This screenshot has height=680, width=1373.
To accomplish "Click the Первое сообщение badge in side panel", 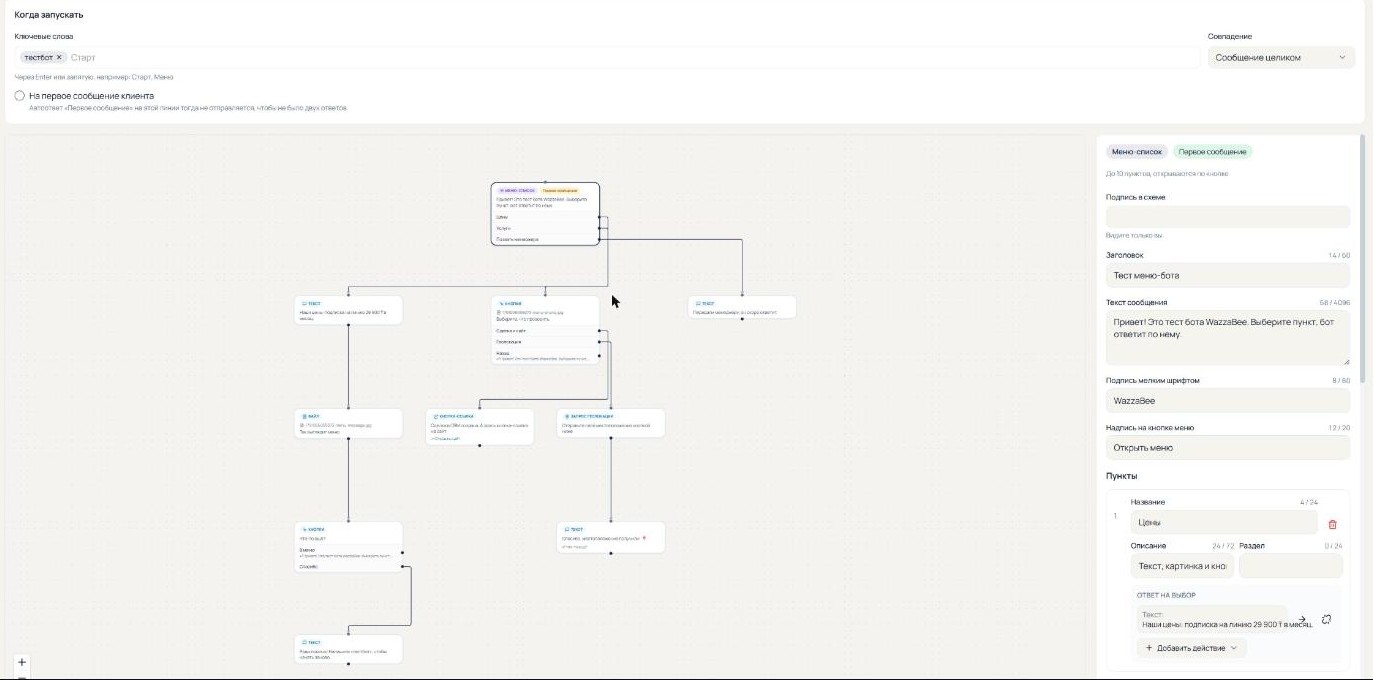I will (1212, 152).
